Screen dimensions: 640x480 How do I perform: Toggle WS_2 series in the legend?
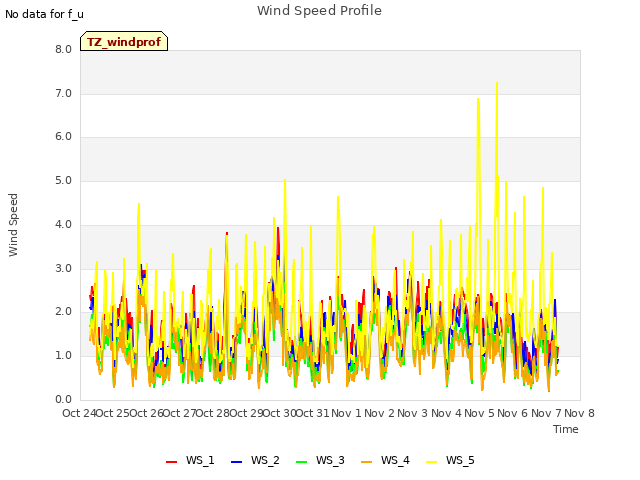point(255,460)
